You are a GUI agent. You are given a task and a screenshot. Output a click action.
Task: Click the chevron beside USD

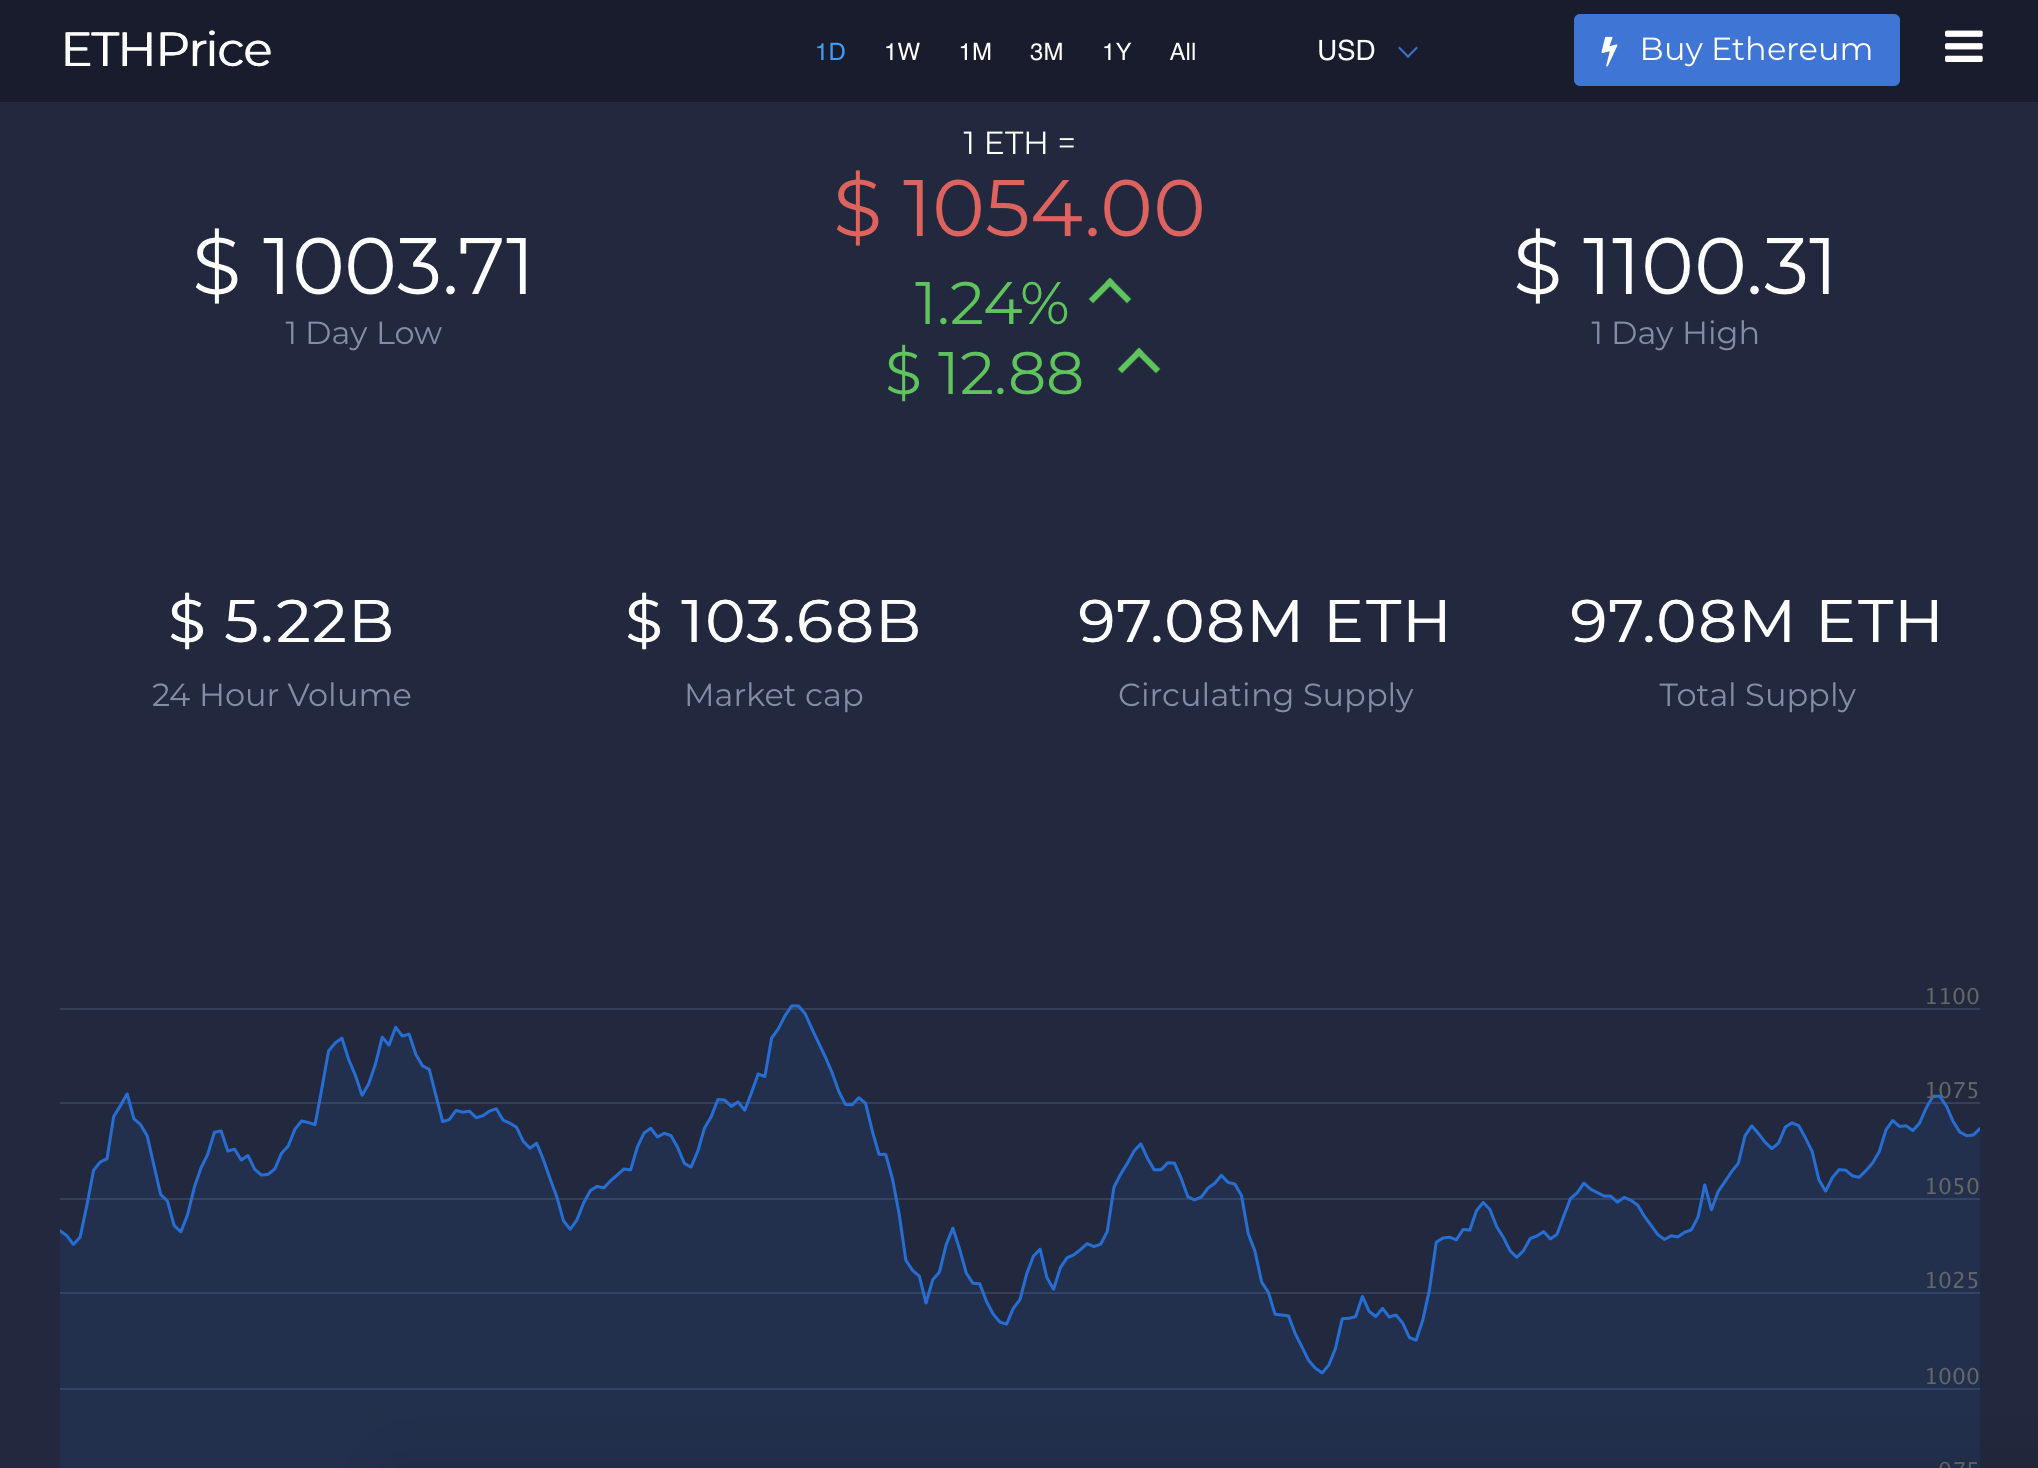click(1409, 52)
